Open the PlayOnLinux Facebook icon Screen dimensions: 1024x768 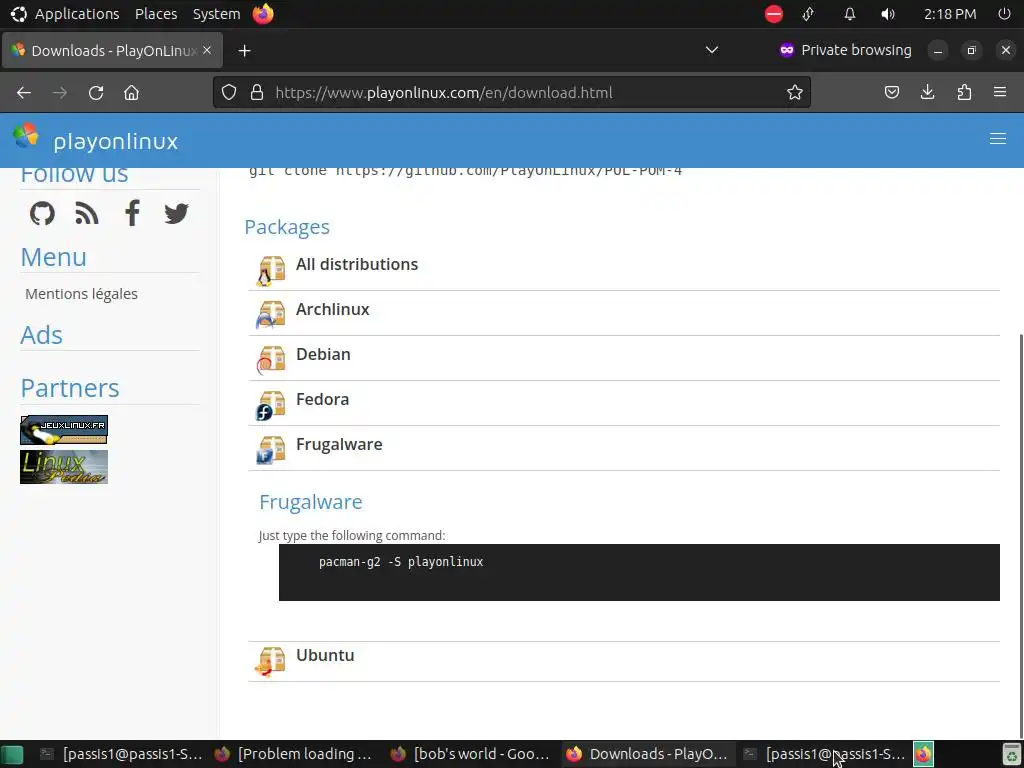pyautogui.click(x=132, y=214)
